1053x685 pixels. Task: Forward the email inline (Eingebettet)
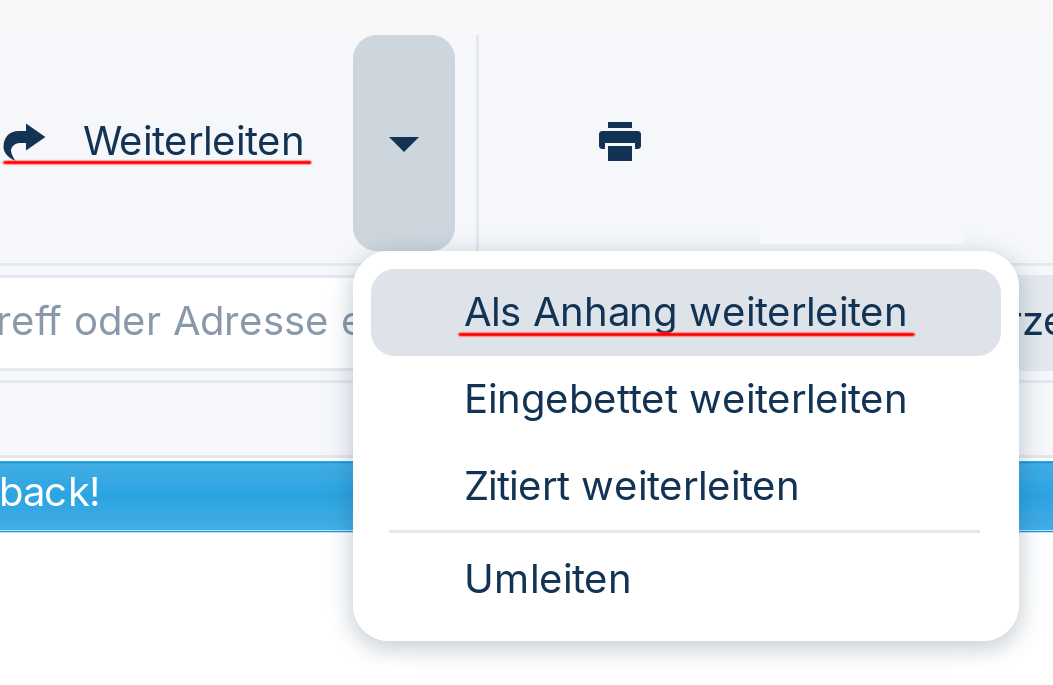(x=685, y=399)
